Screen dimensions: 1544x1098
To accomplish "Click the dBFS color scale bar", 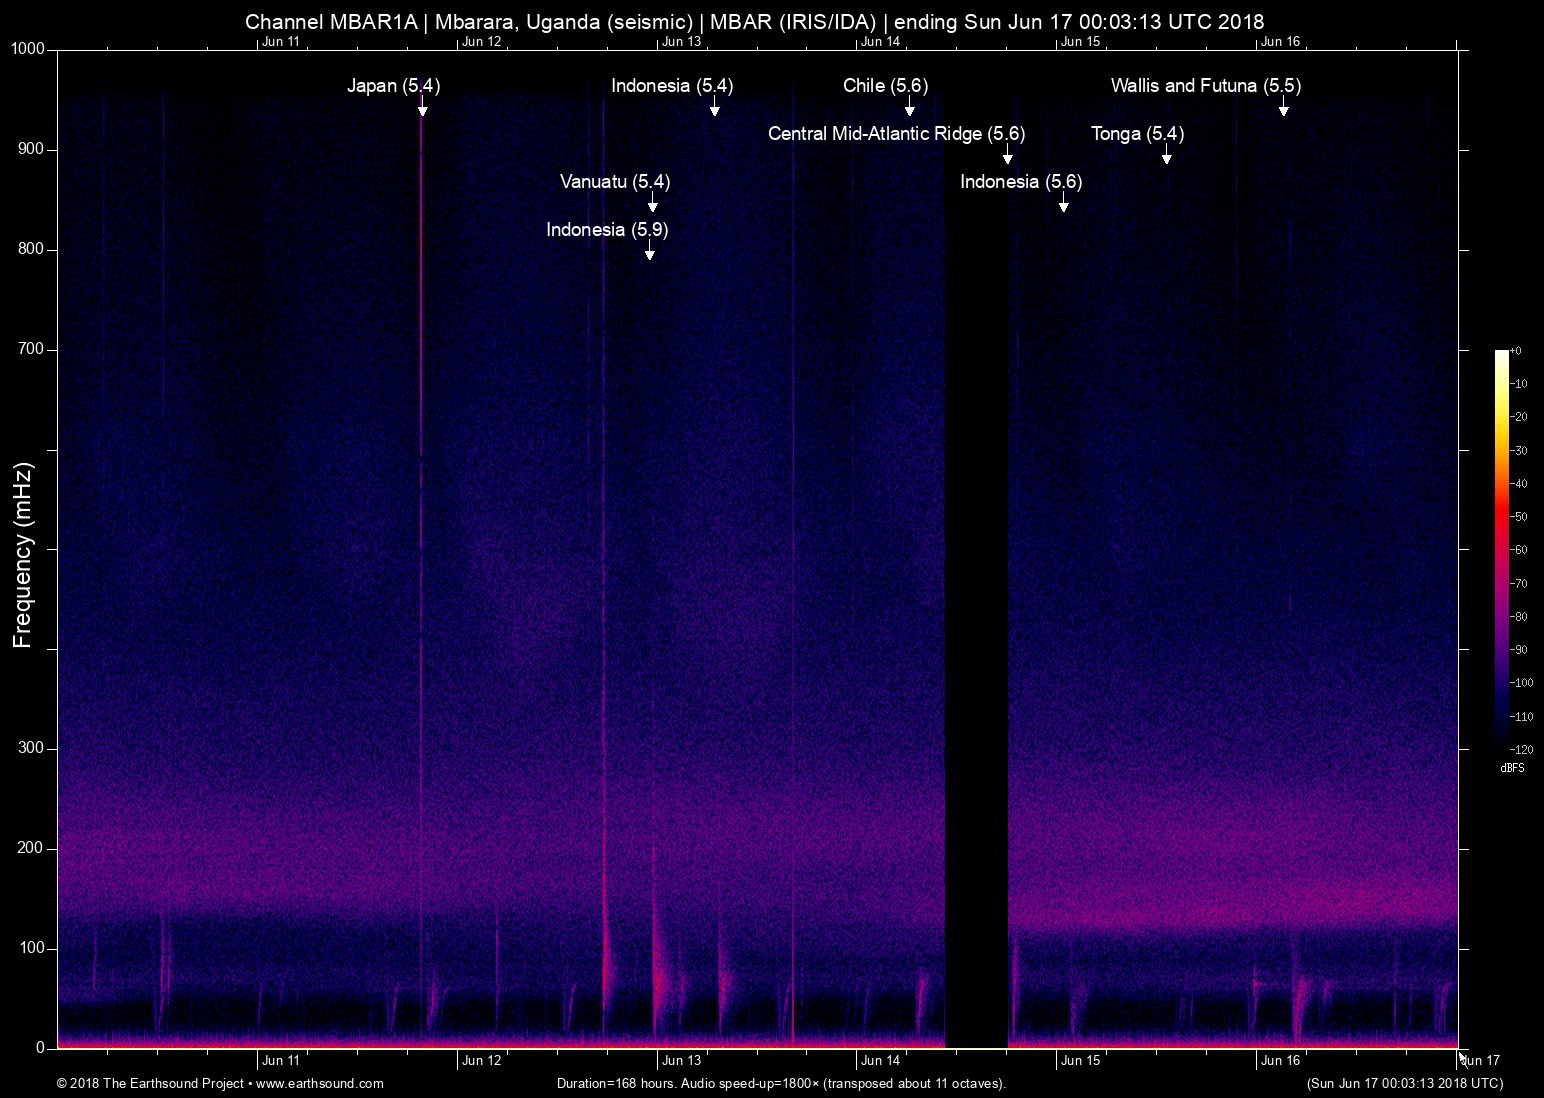I will [x=1502, y=548].
